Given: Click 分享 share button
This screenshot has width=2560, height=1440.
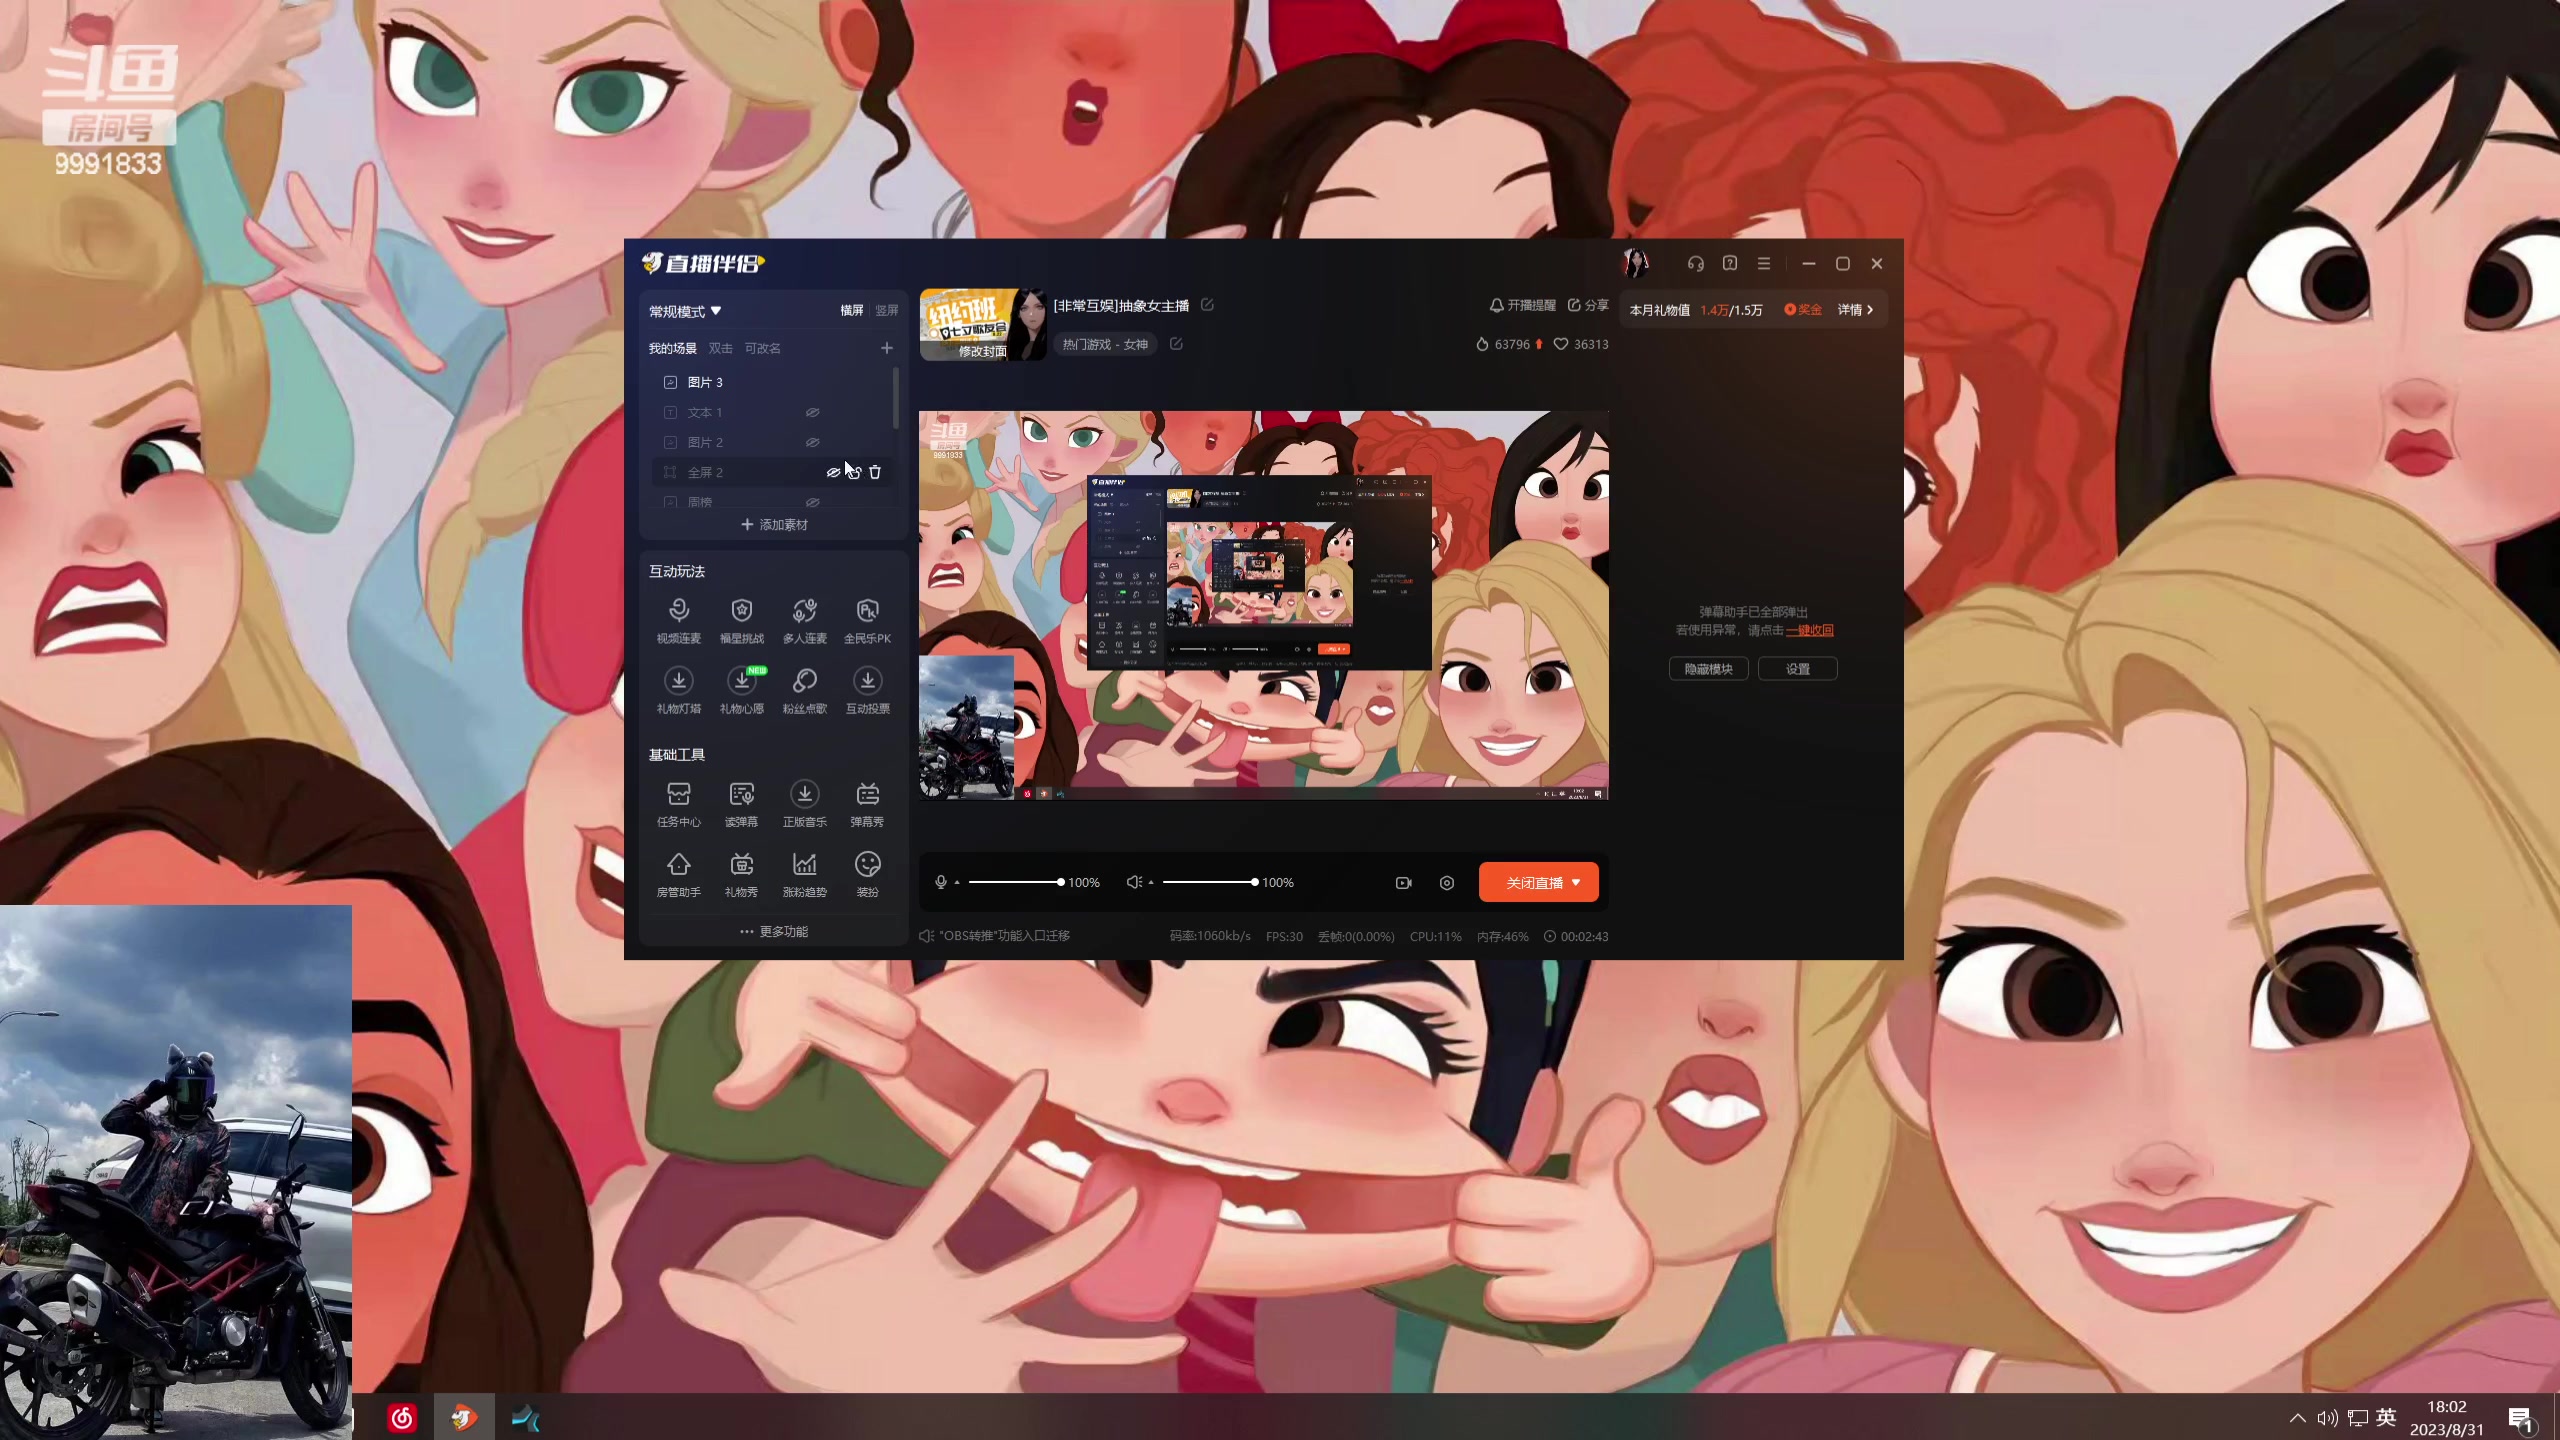Looking at the screenshot, I should (x=1588, y=305).
